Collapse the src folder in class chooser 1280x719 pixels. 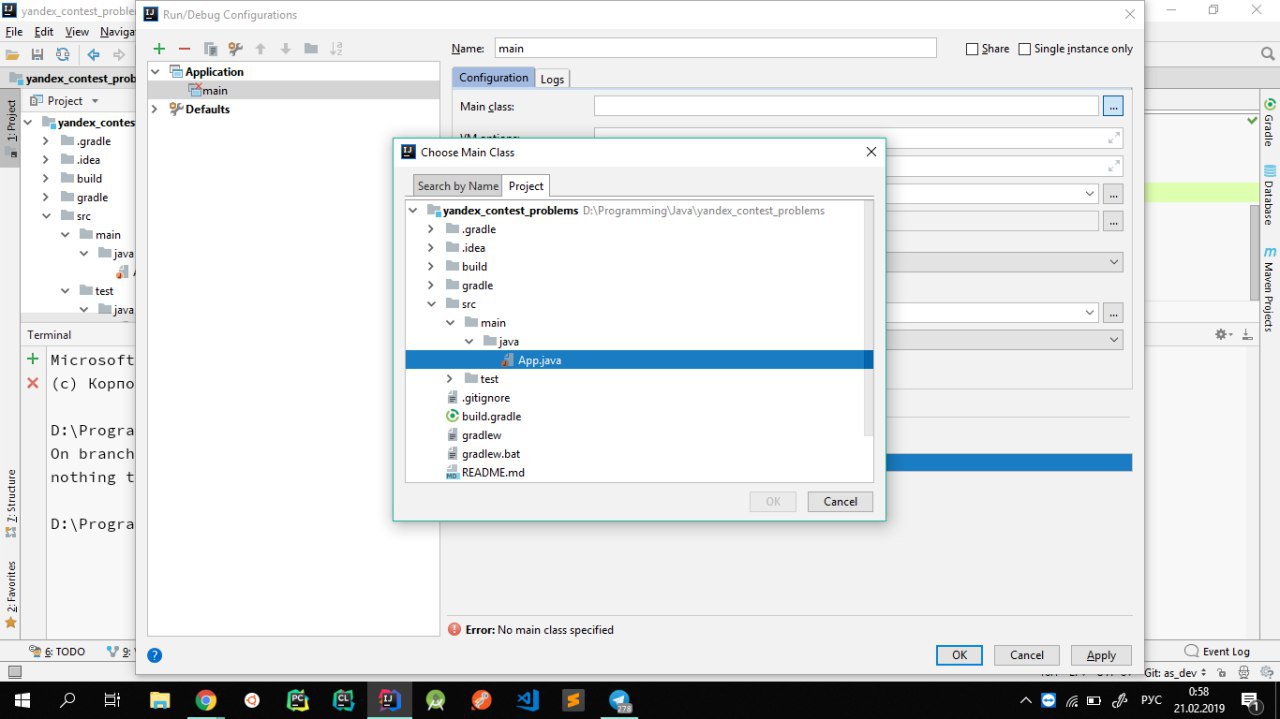(x=431, y=304)
